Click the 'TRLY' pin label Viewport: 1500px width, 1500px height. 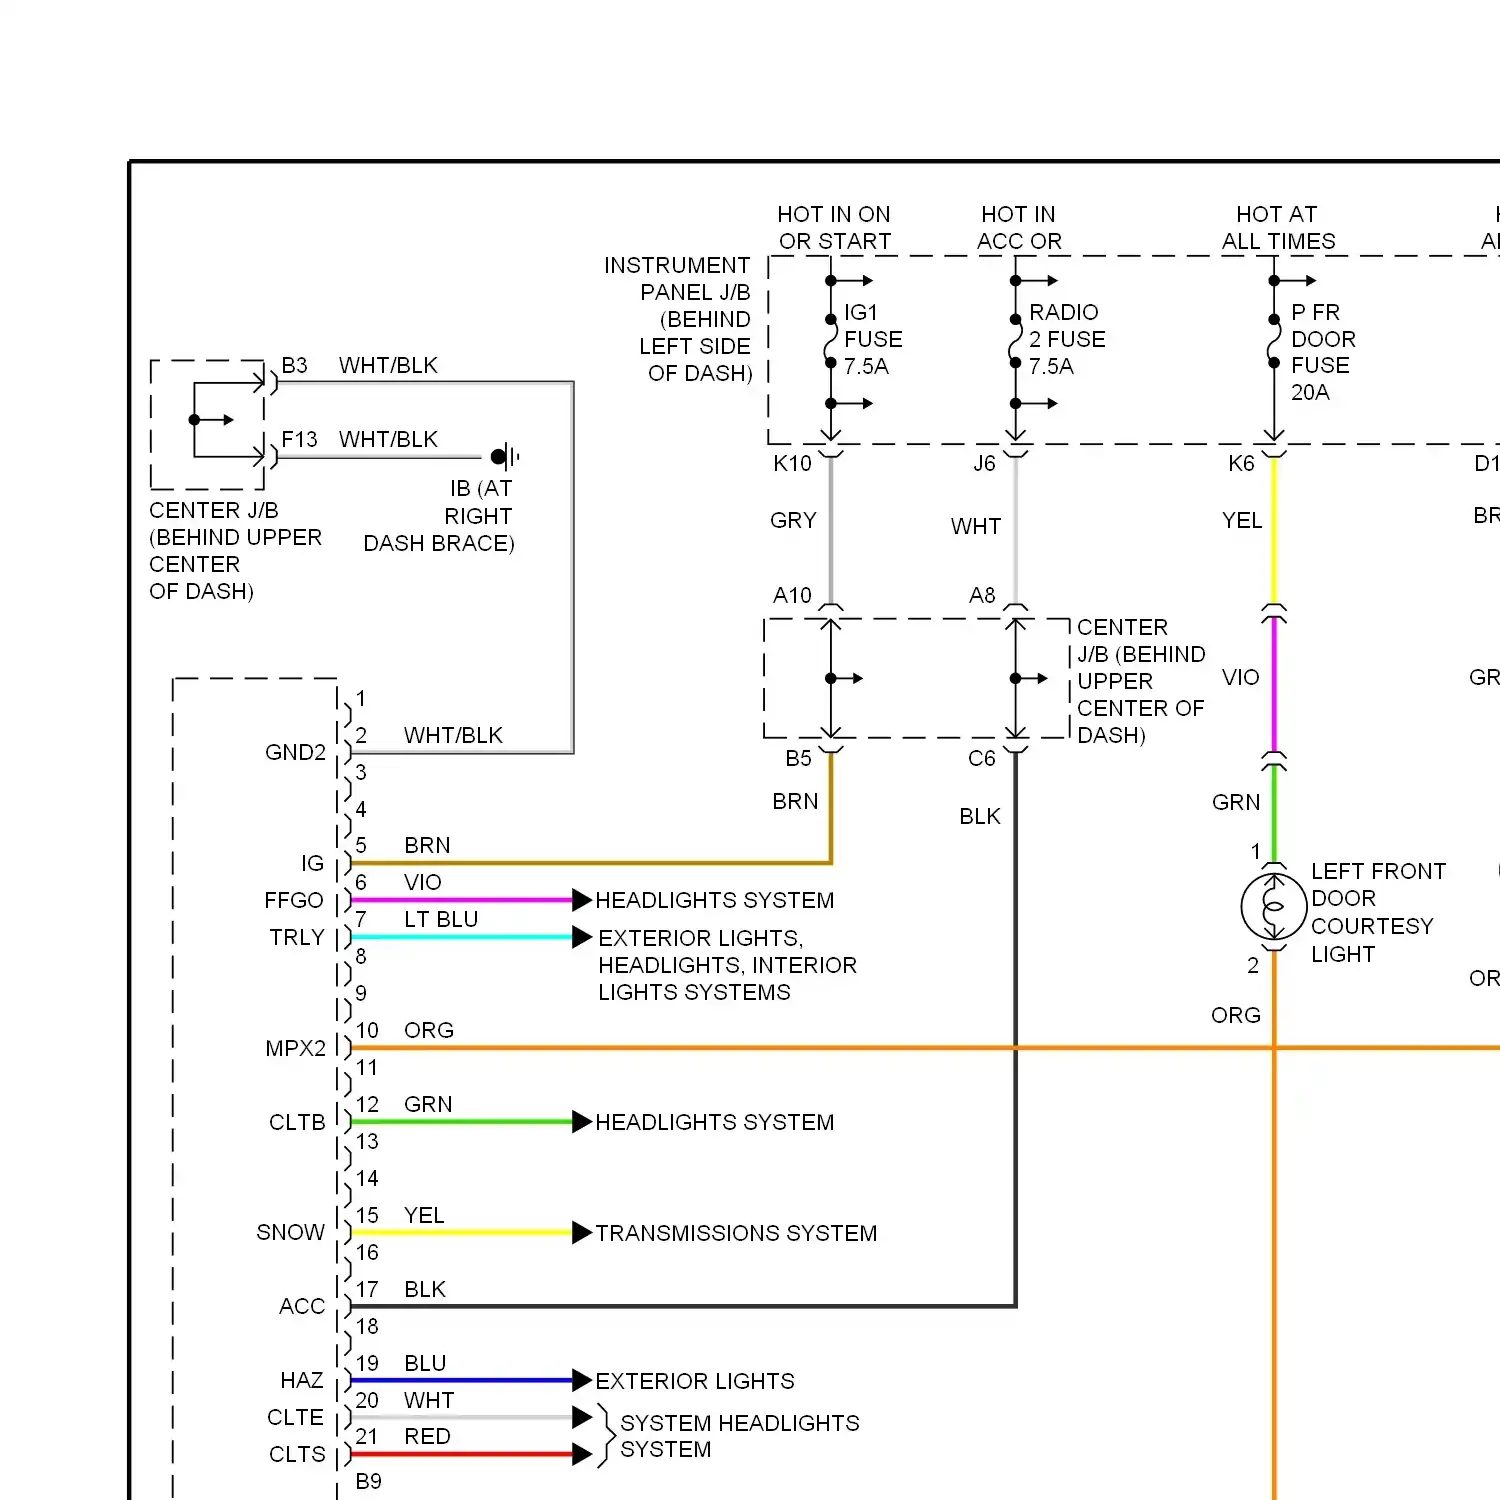(297, 937)
